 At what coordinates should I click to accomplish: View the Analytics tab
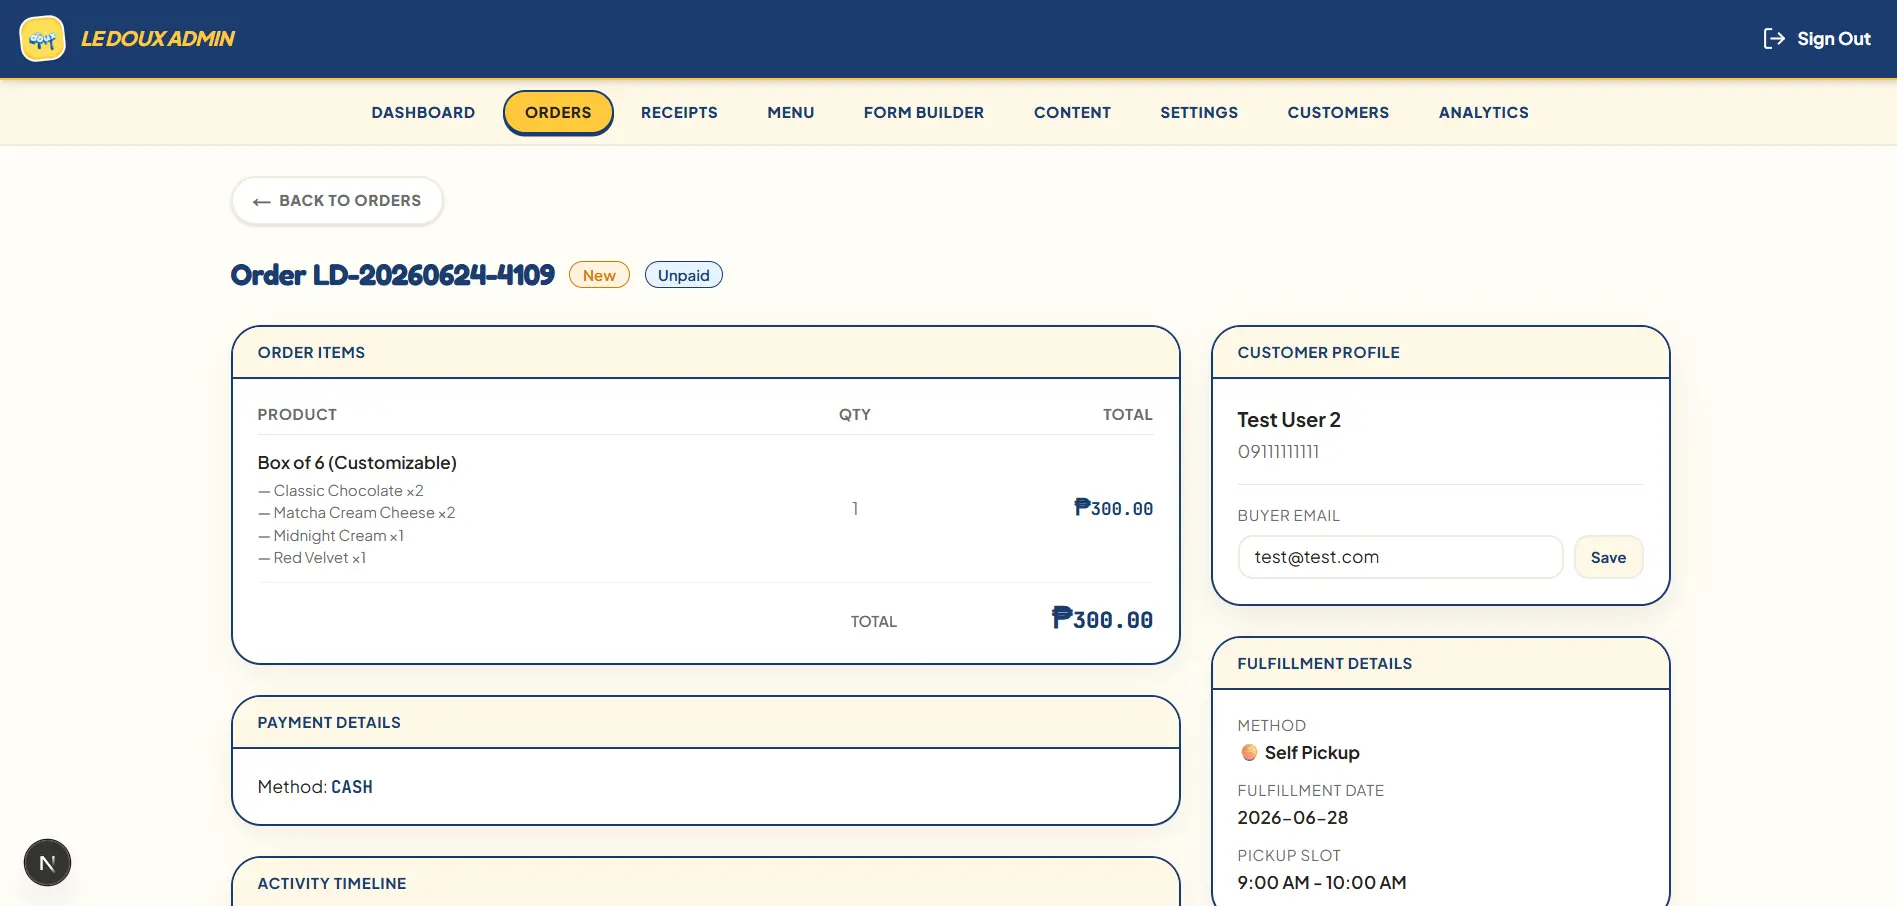click(x=1483, y=112)
